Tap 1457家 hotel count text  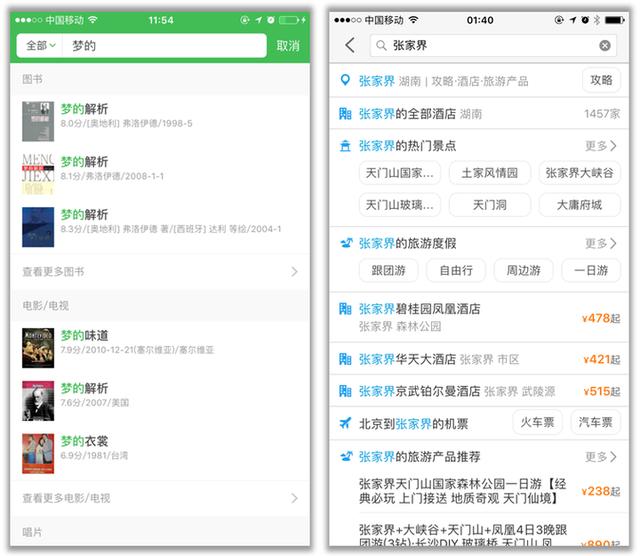pos(602,113)
